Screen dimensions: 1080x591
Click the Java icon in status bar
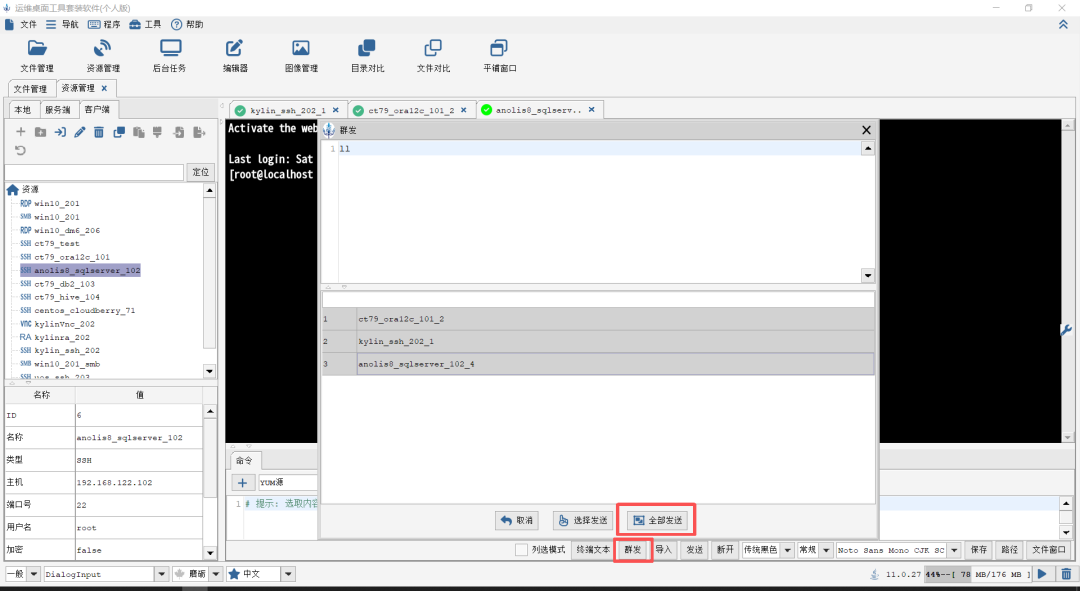pyautogui.click(x=875, y=574)
